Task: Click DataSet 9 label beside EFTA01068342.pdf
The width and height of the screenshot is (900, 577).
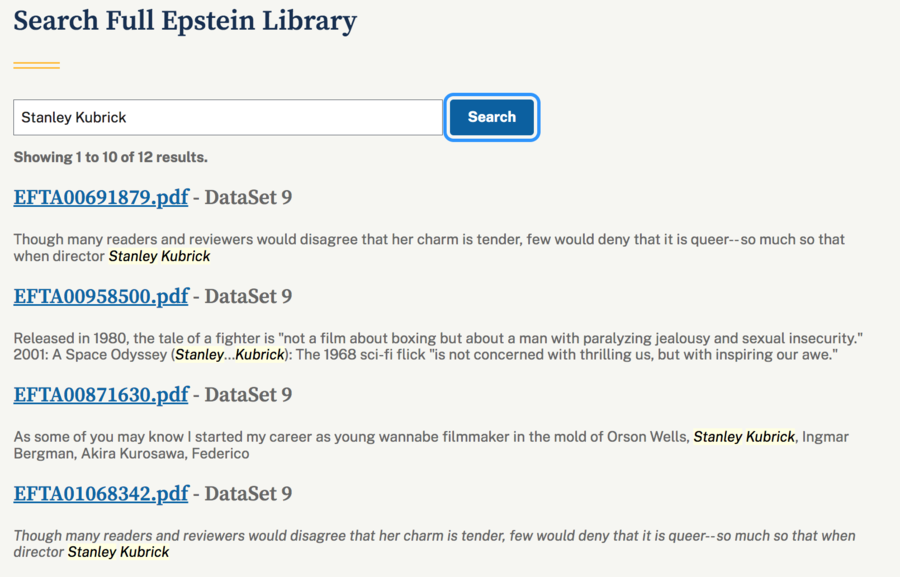Action: [248, 493]
